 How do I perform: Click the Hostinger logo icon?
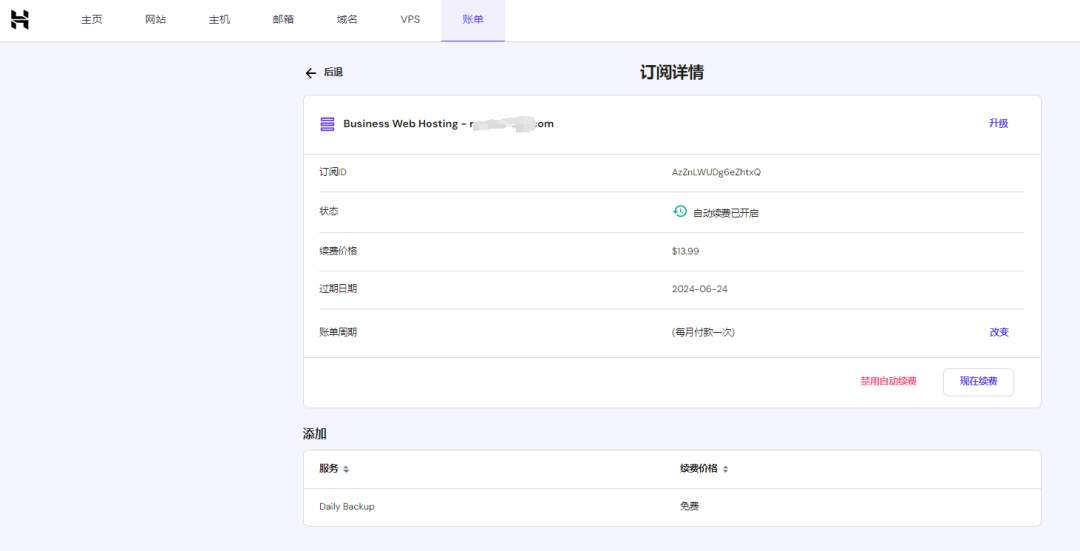20,20
